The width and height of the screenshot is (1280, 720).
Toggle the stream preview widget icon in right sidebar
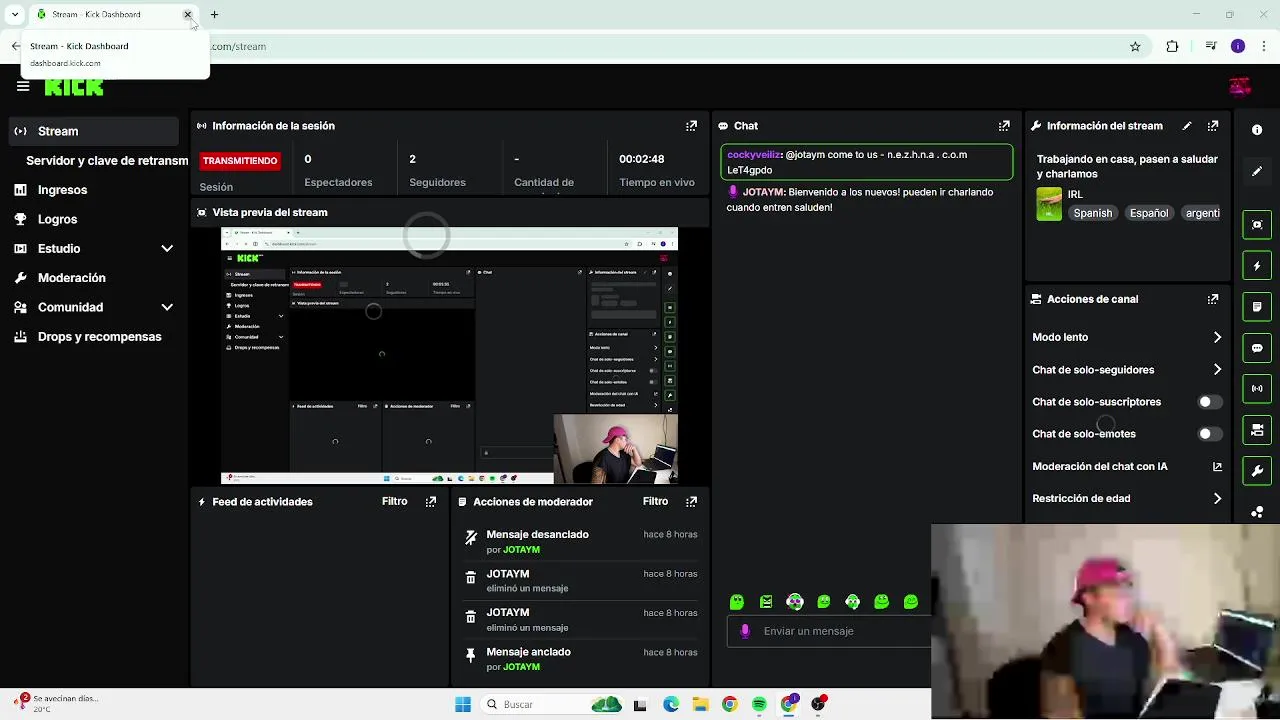tap(1257, 225)
